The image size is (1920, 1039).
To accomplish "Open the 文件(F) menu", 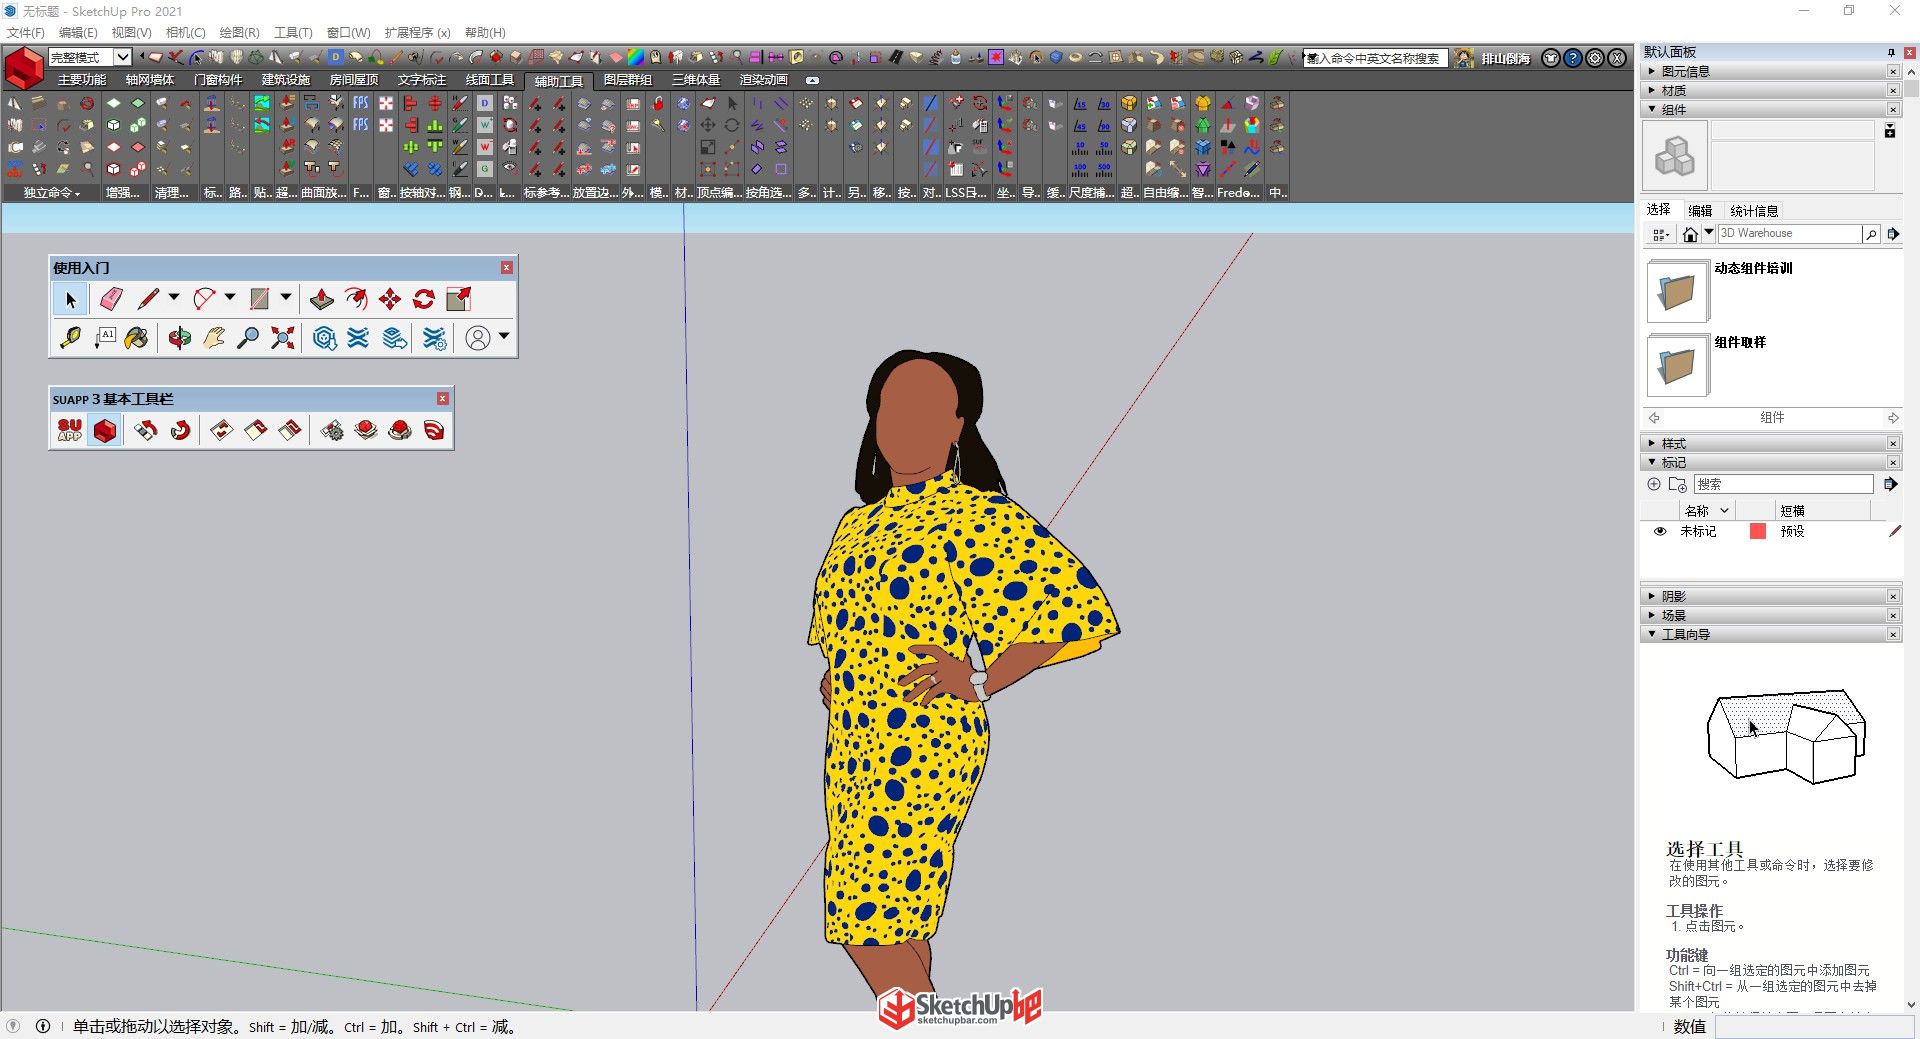I will click(x=25, y=33).
